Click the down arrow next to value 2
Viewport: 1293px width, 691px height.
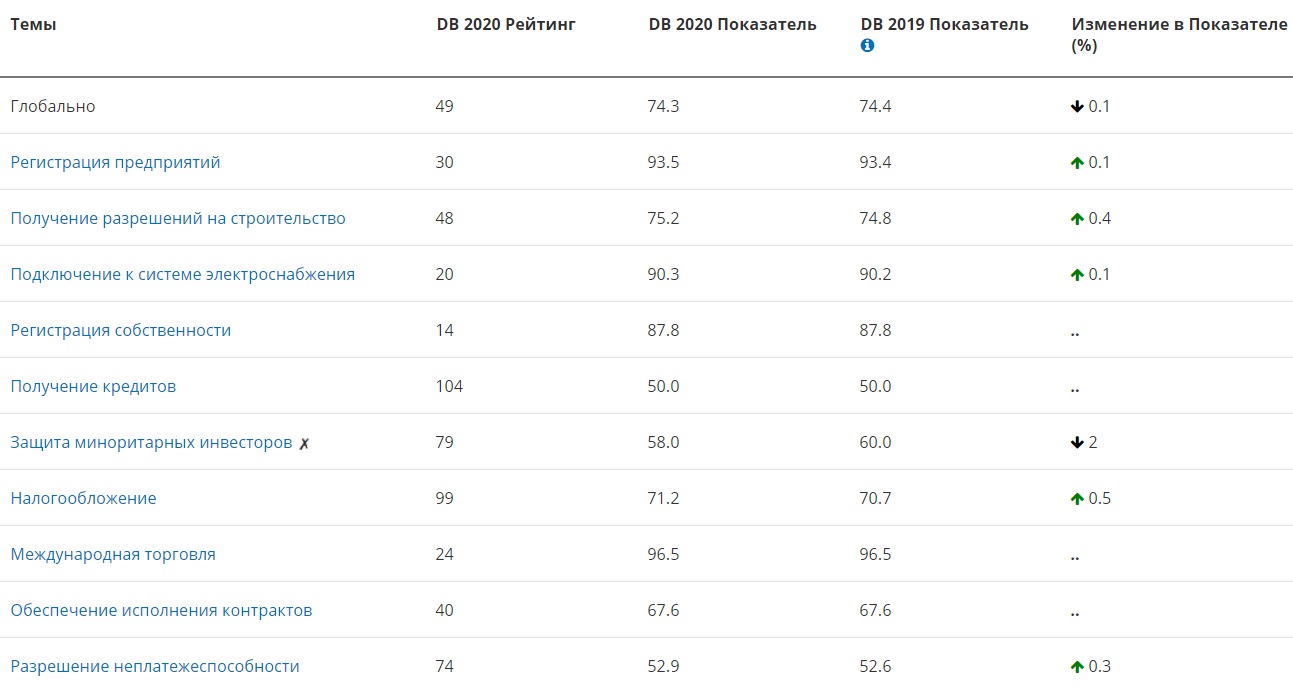click(x=1077, y=443)
